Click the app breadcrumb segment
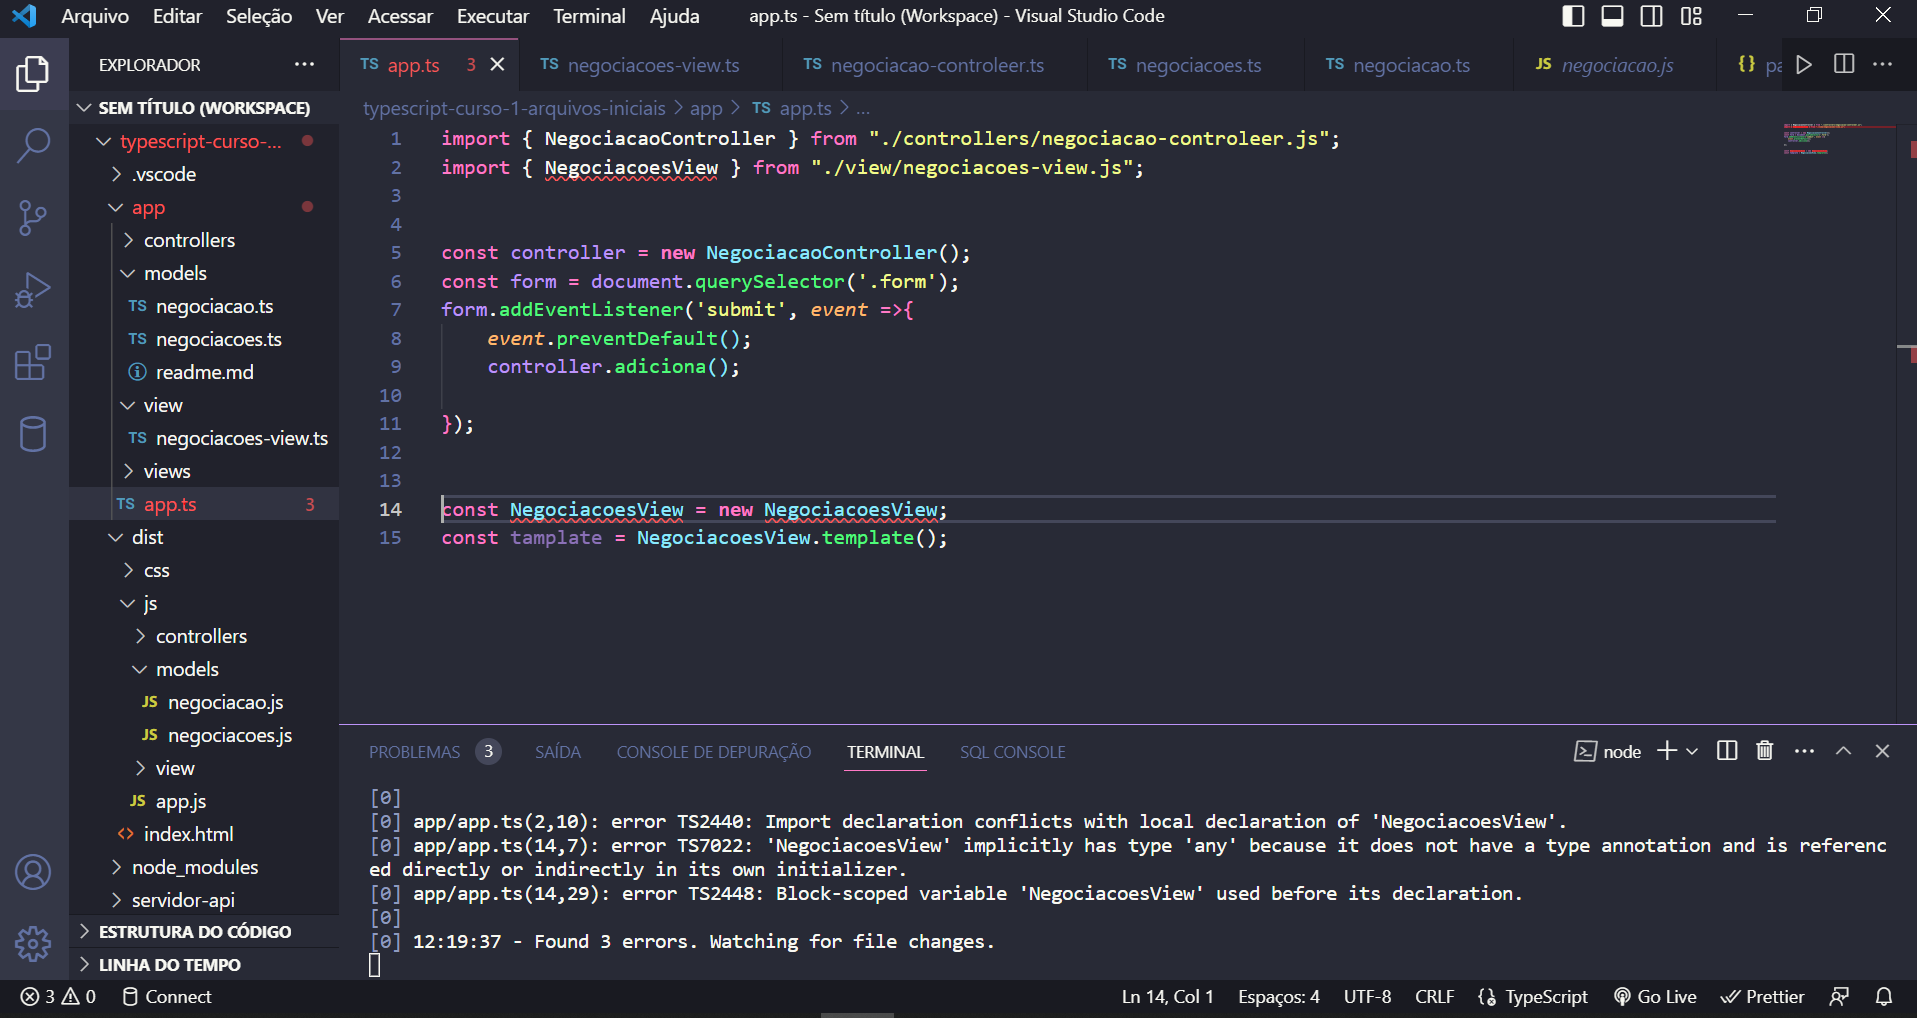The height and width of the screenshot is (1018, 1917). click(x=705, y=108)
